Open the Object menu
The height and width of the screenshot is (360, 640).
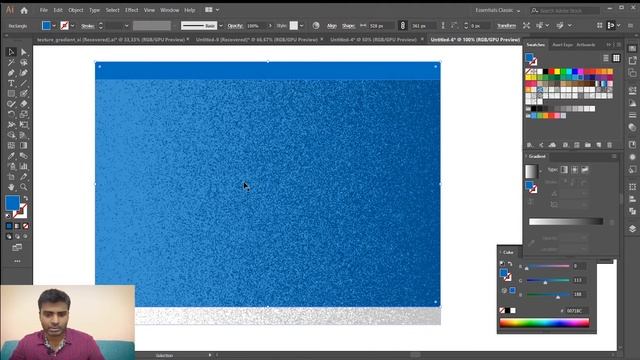coord(76,10)
